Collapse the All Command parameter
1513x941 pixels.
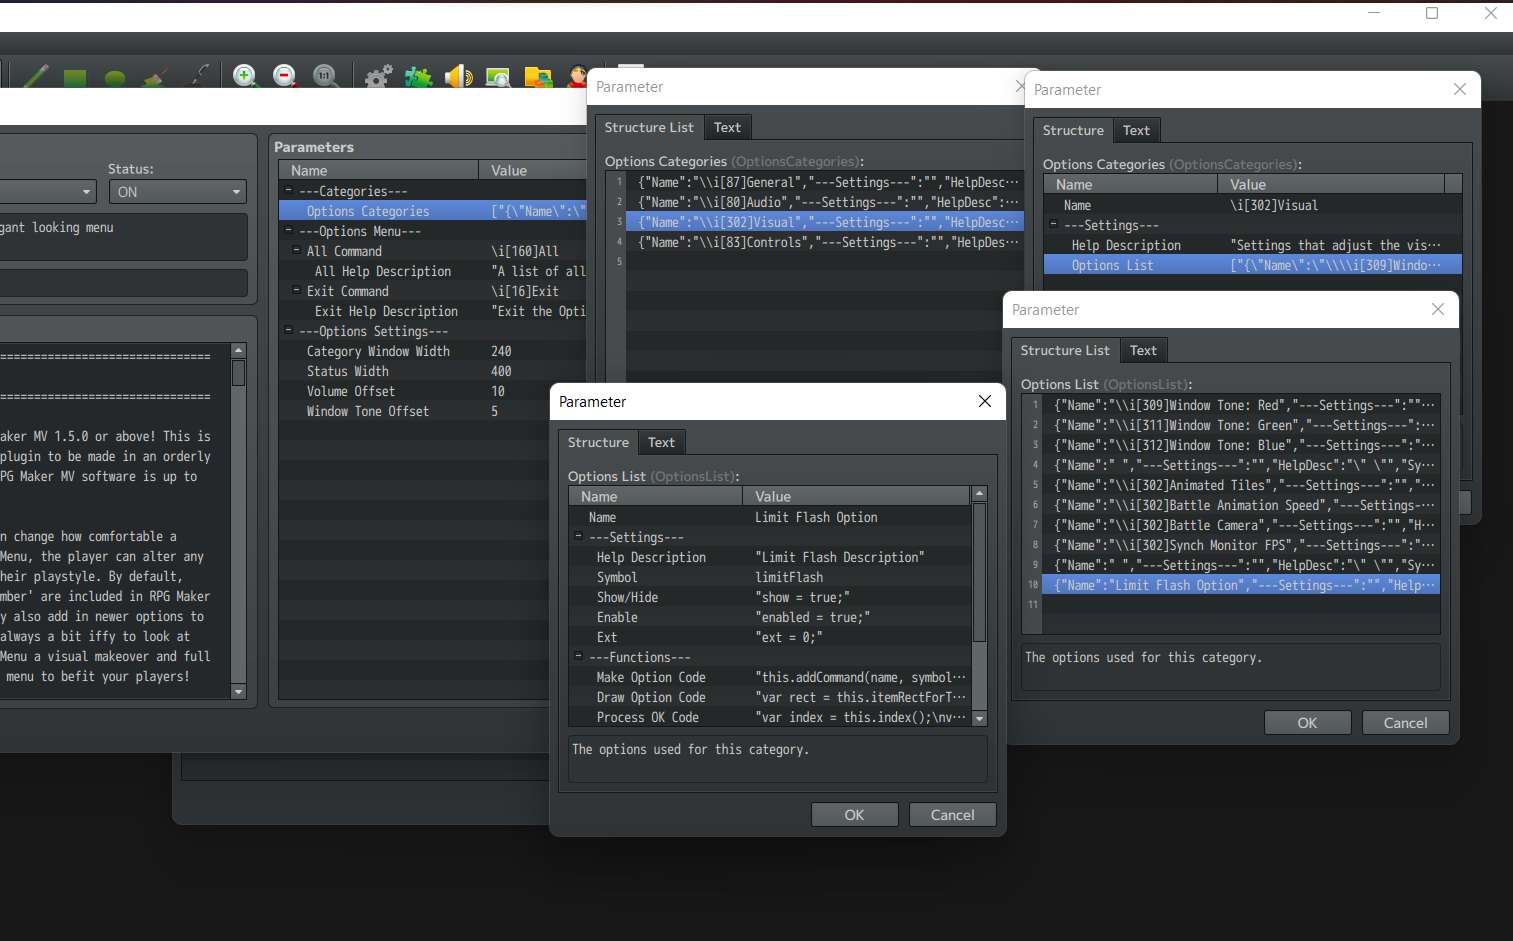(296, 250)
